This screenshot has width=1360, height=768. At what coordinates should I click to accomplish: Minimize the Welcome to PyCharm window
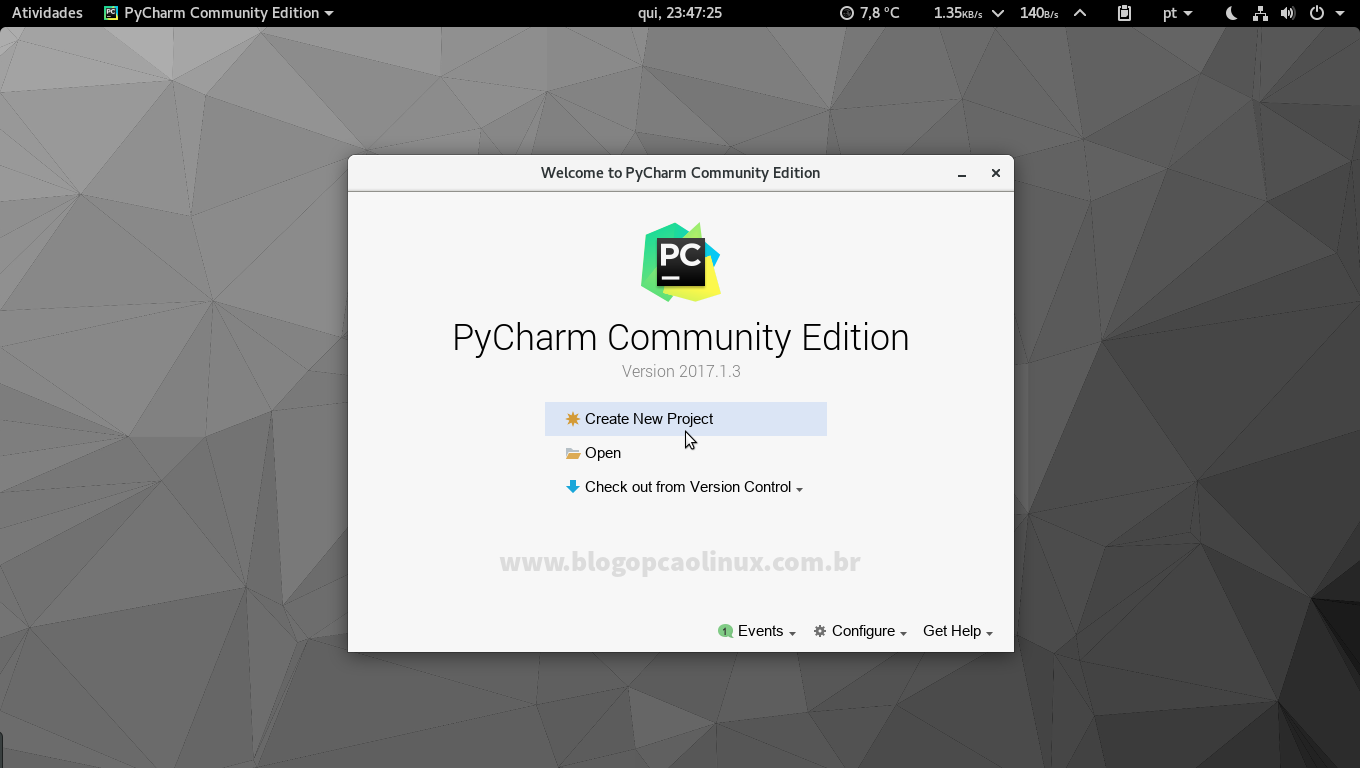pos(962,174)
